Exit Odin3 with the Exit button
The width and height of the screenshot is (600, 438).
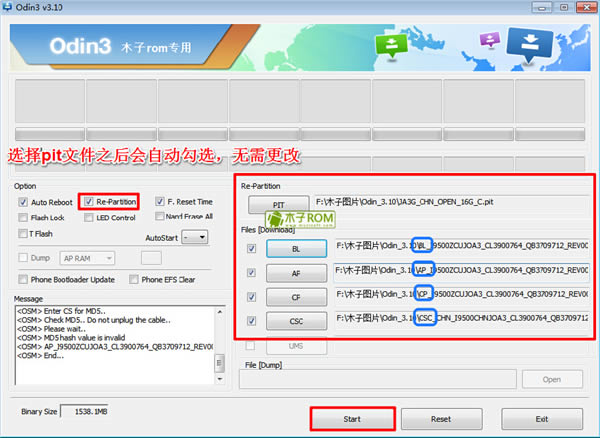pos(543,418)
